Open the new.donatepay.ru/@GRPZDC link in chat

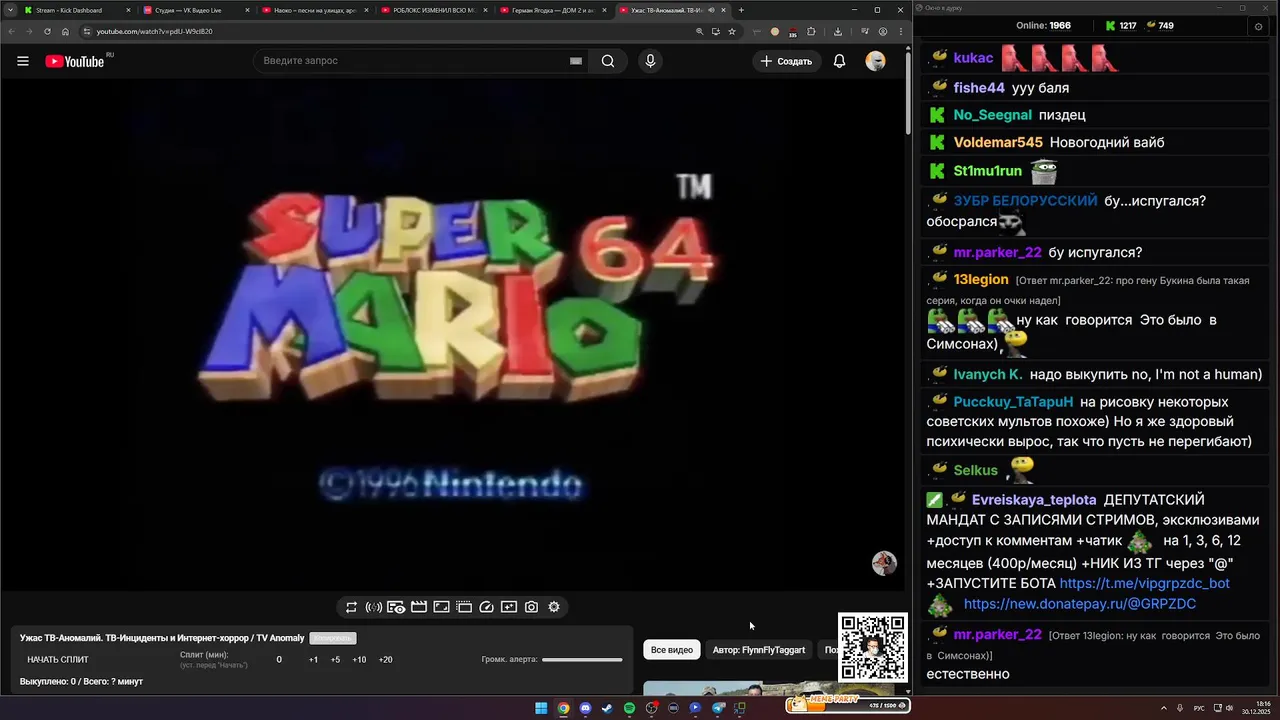pyautogui.click(x=1079, y=604)
